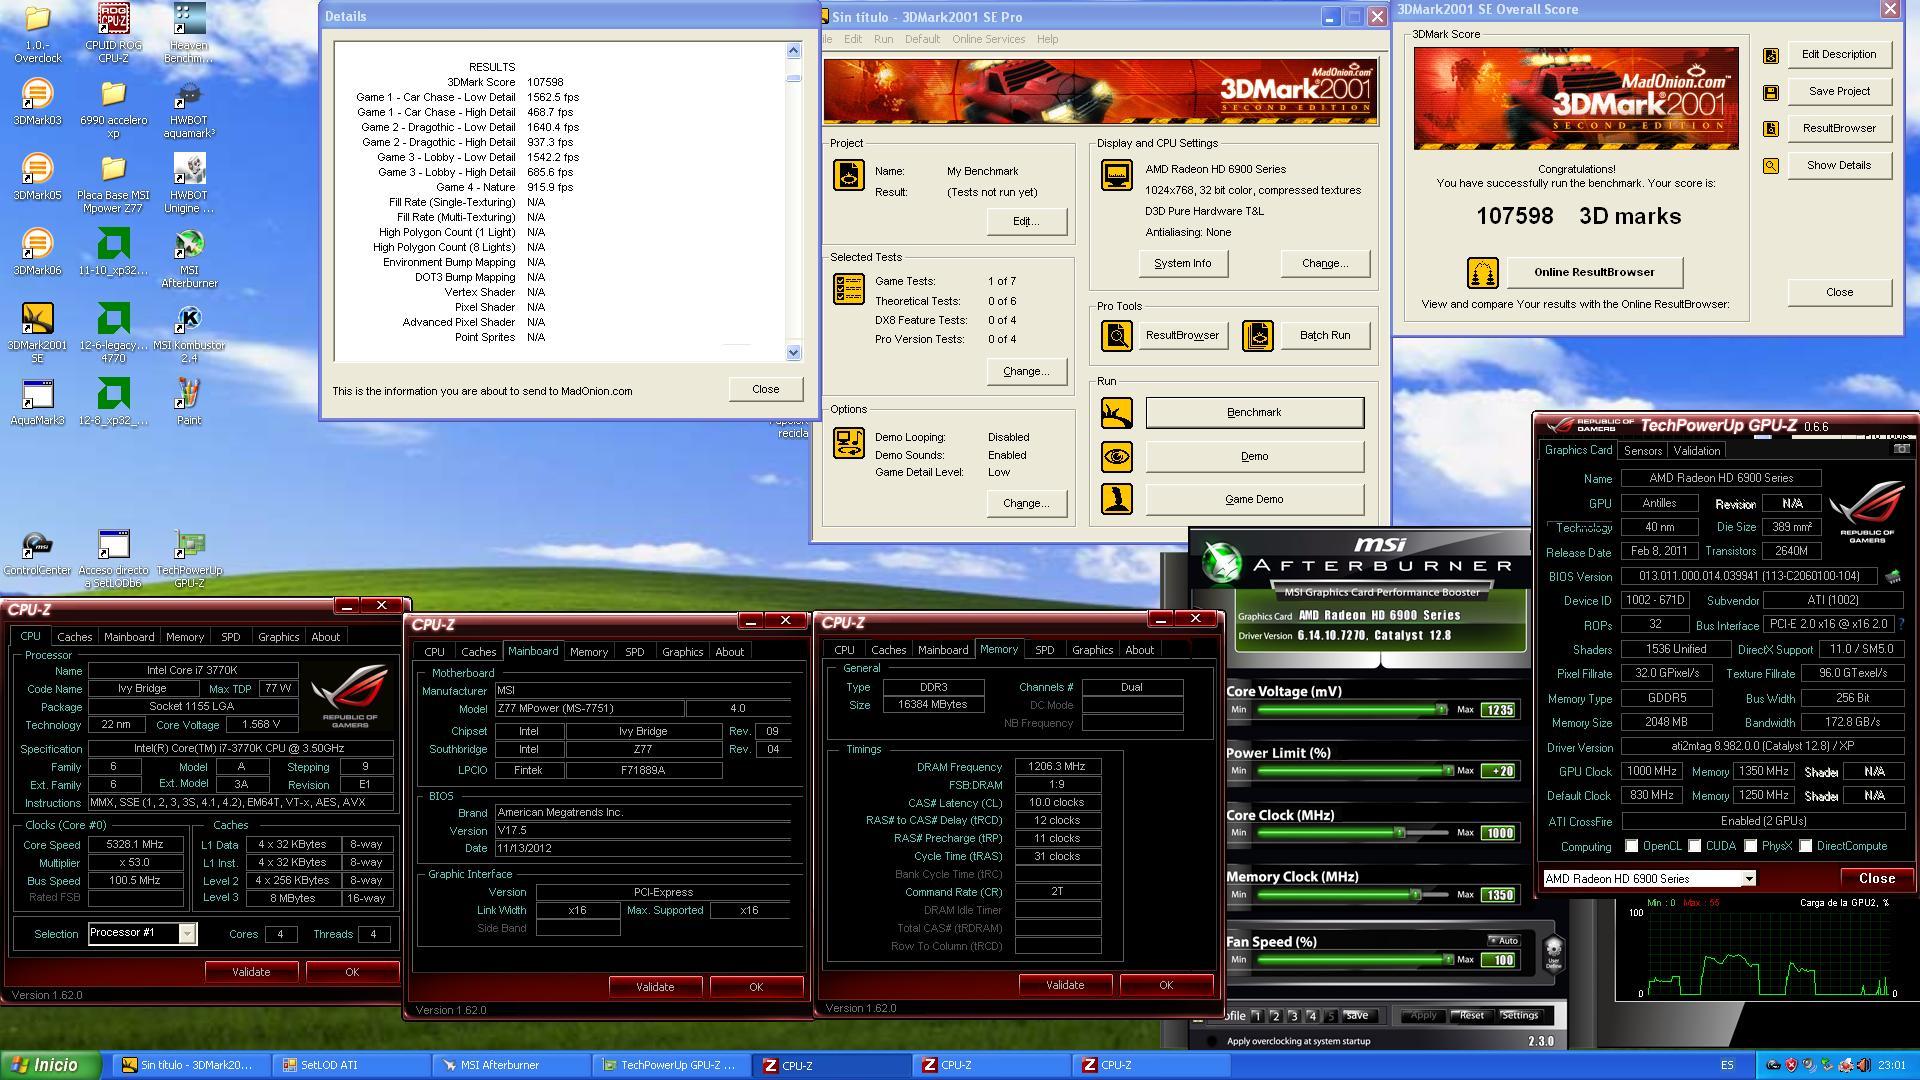Toggle Apply overclocking at system startup
1920x1080 pixels.
coord(1214,1041)
